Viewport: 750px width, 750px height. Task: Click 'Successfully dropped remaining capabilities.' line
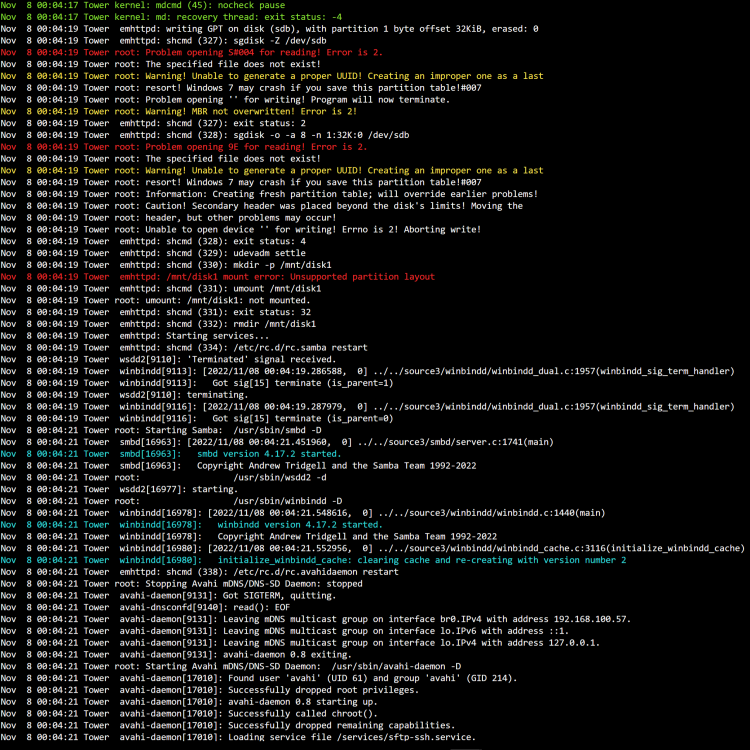228,726
